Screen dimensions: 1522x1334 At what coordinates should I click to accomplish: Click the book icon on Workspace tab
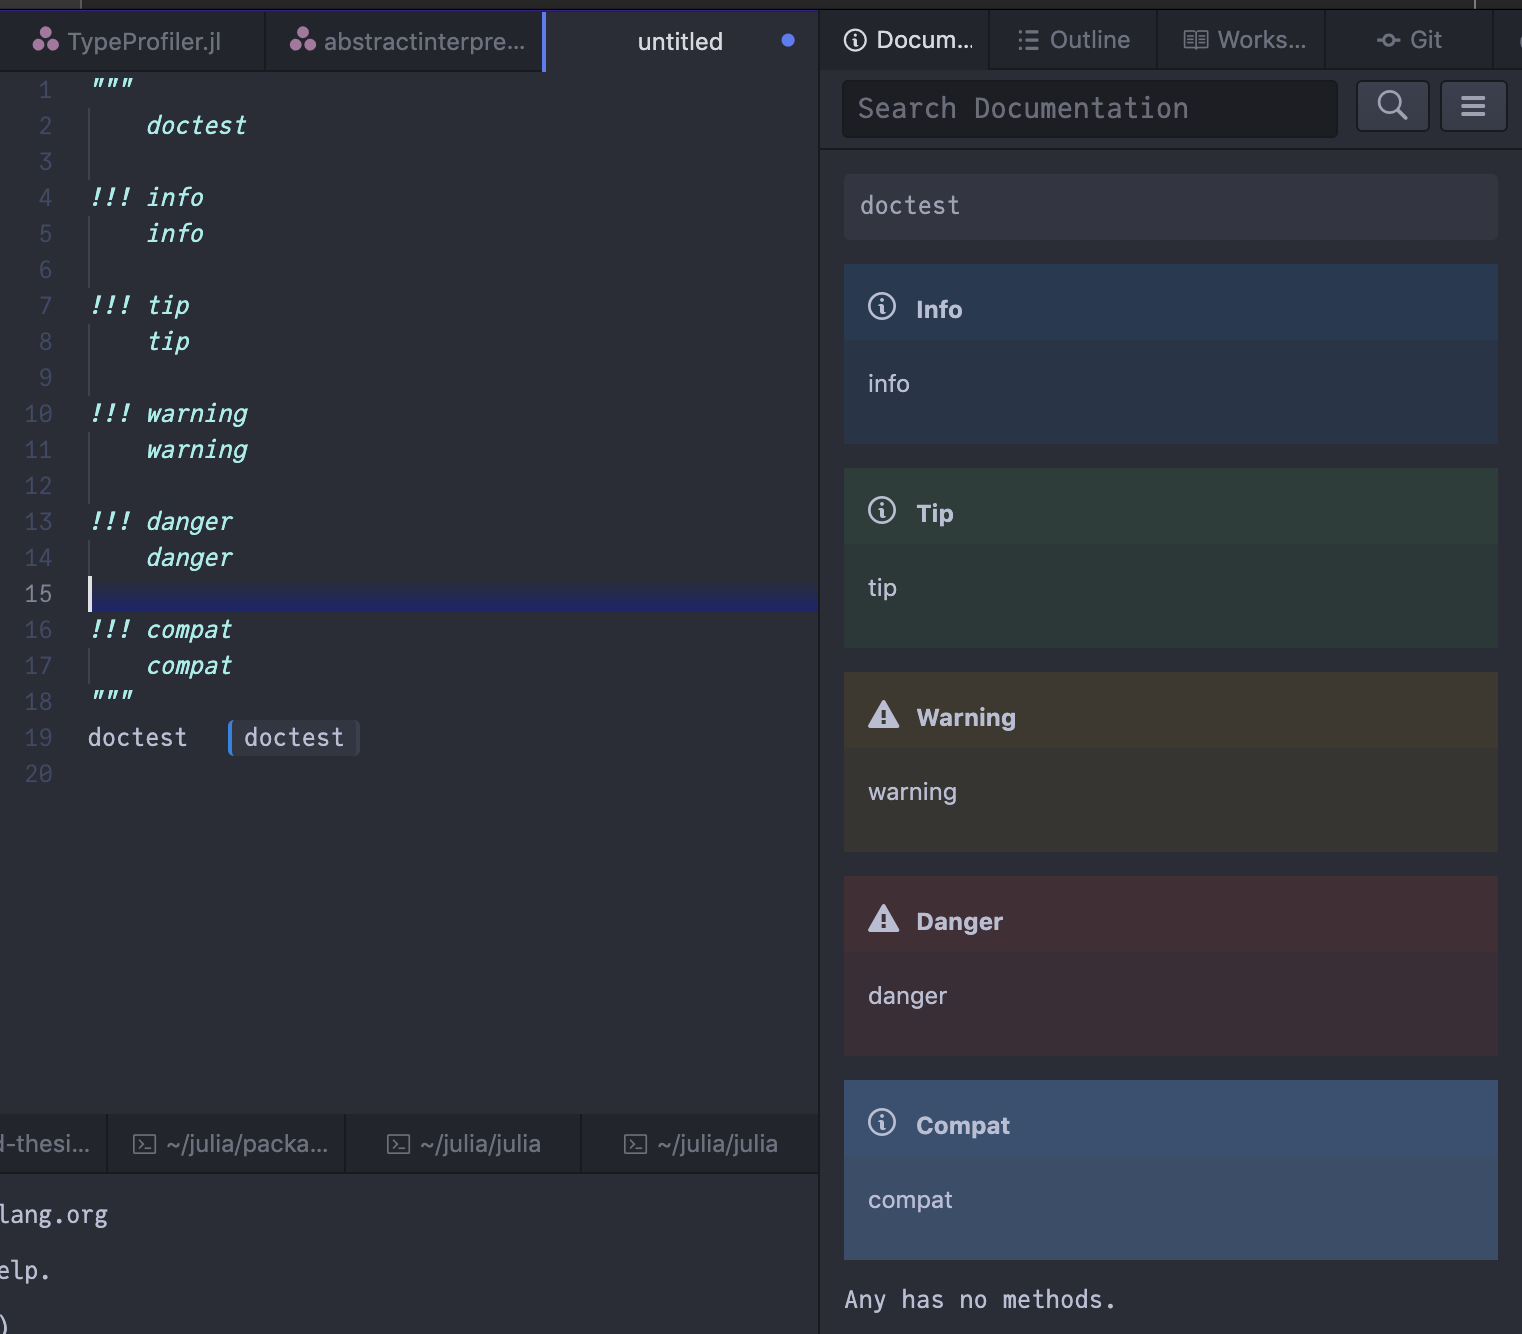[1195, 40]
